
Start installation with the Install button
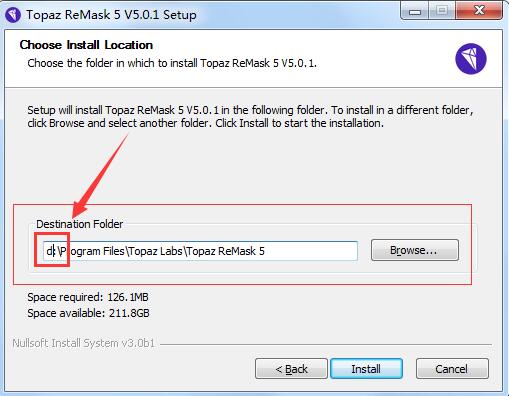(x=366, y=369)
